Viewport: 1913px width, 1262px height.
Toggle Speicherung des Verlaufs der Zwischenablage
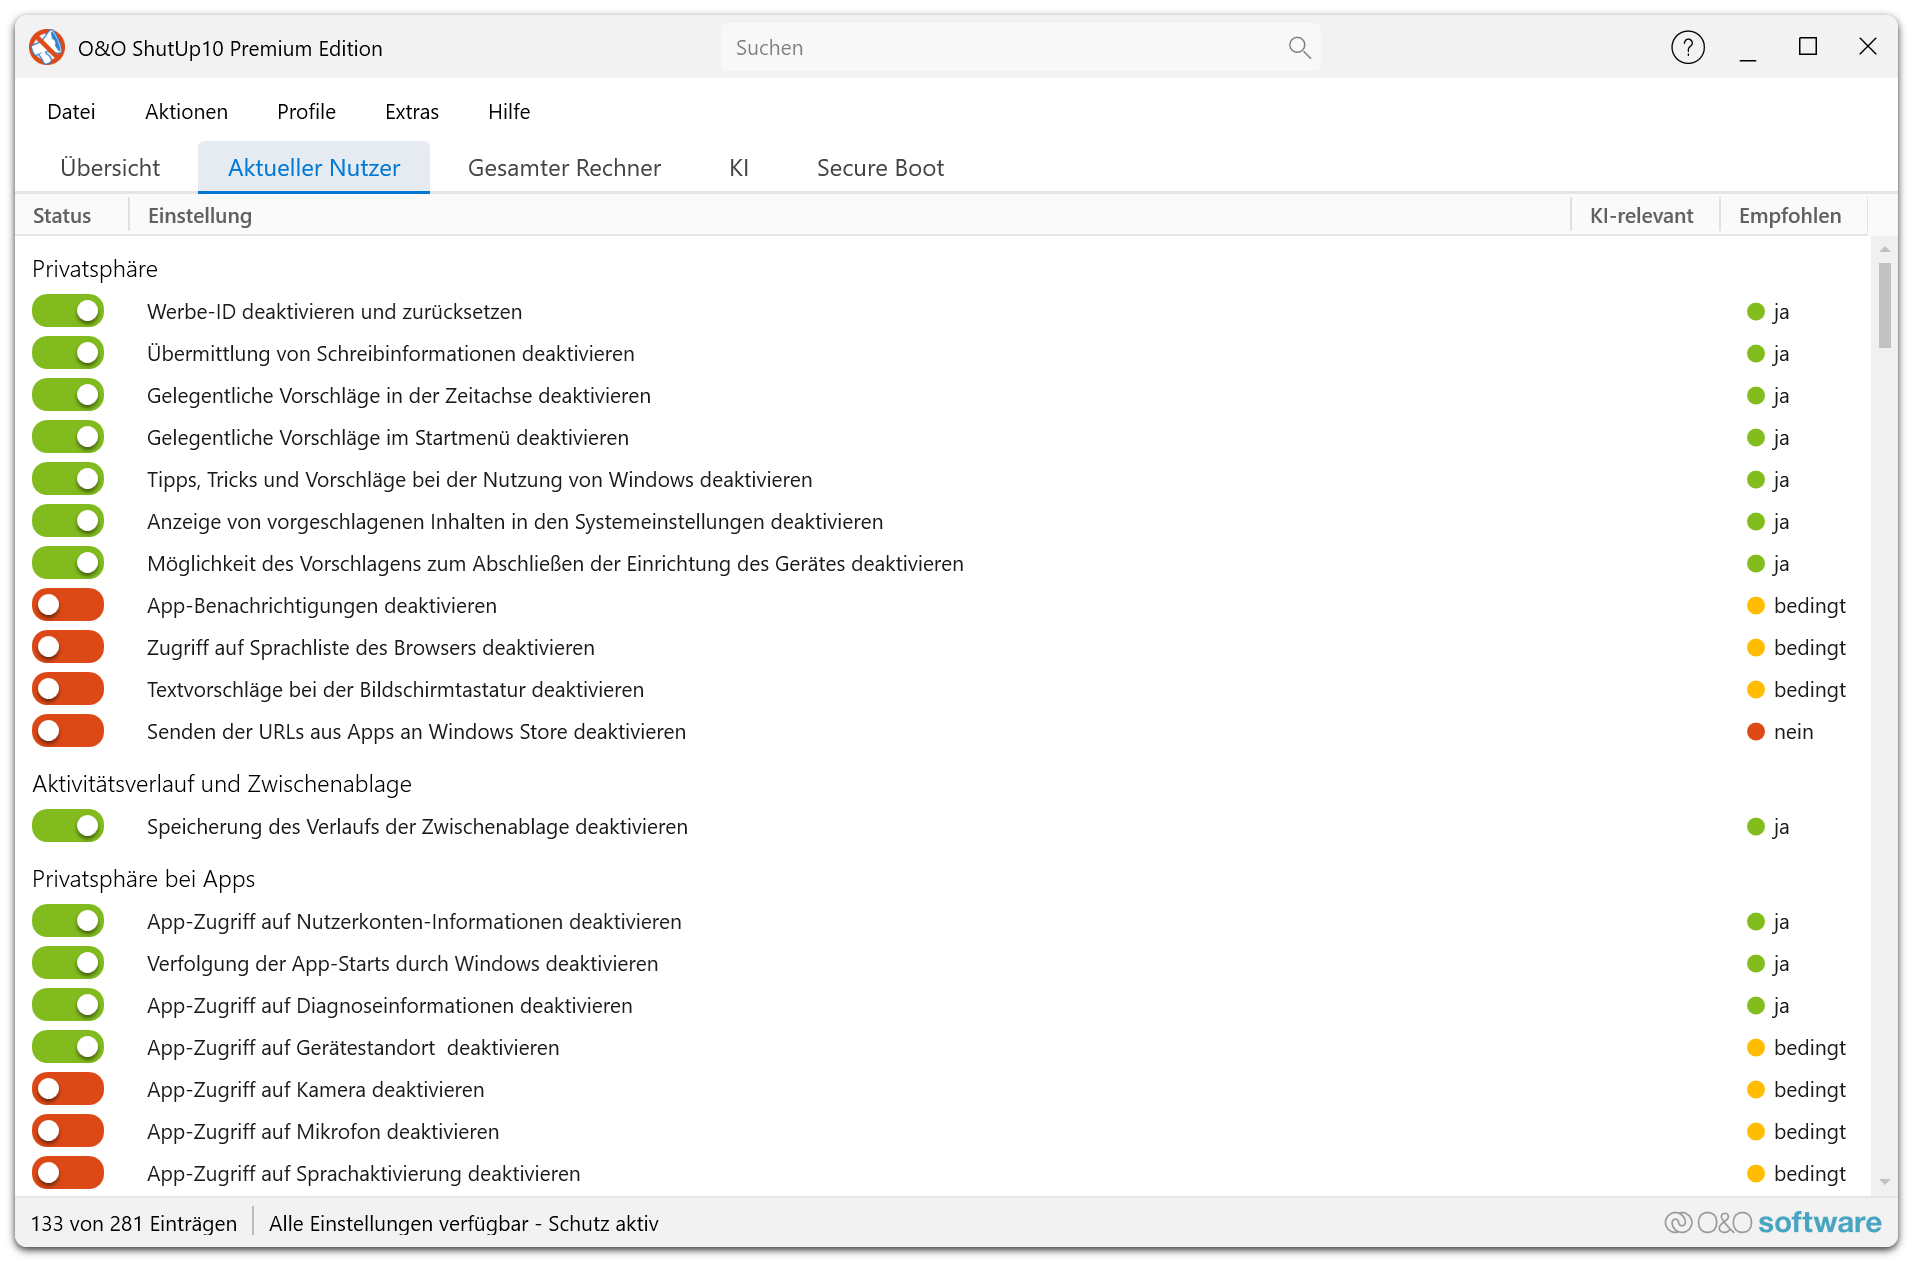pos(68,827)
